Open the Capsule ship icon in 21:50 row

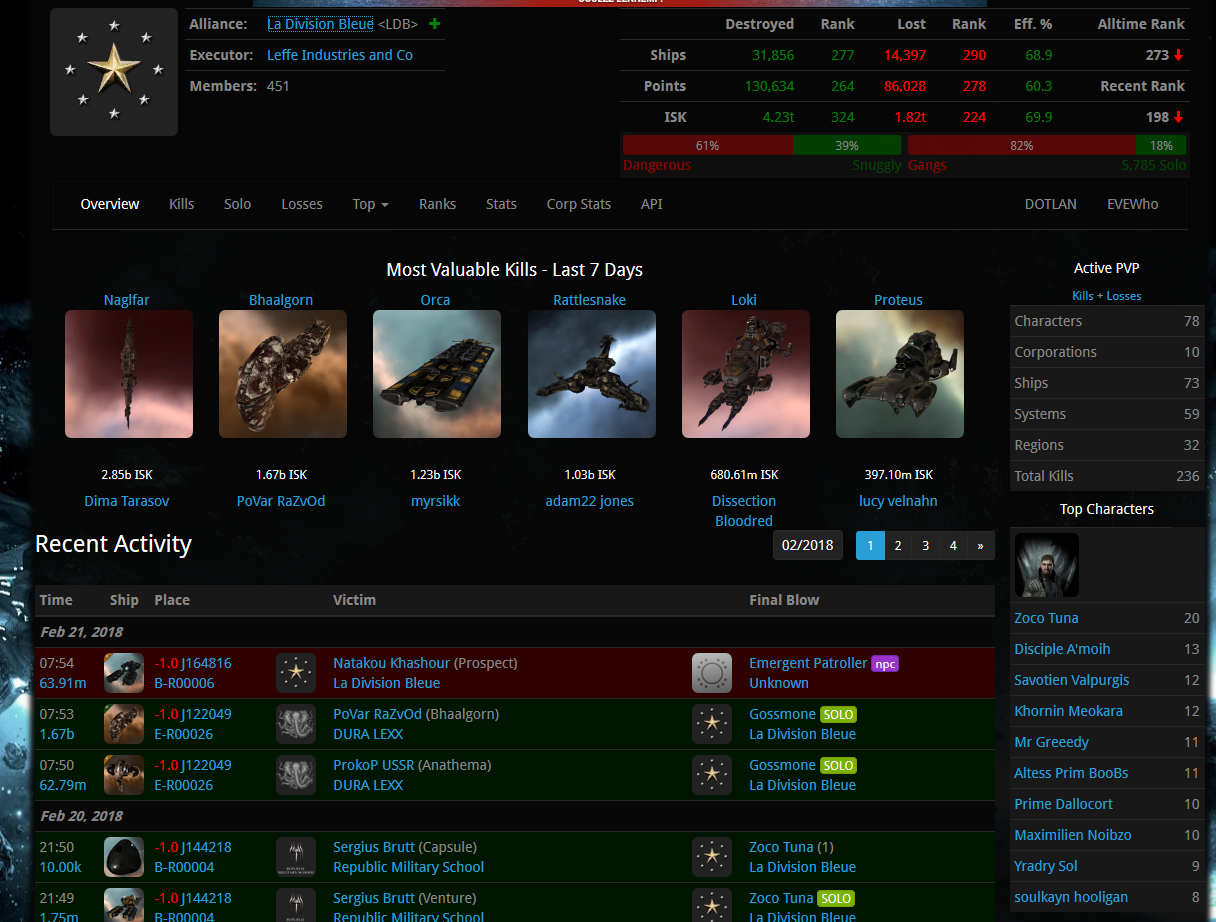[124, 857]
